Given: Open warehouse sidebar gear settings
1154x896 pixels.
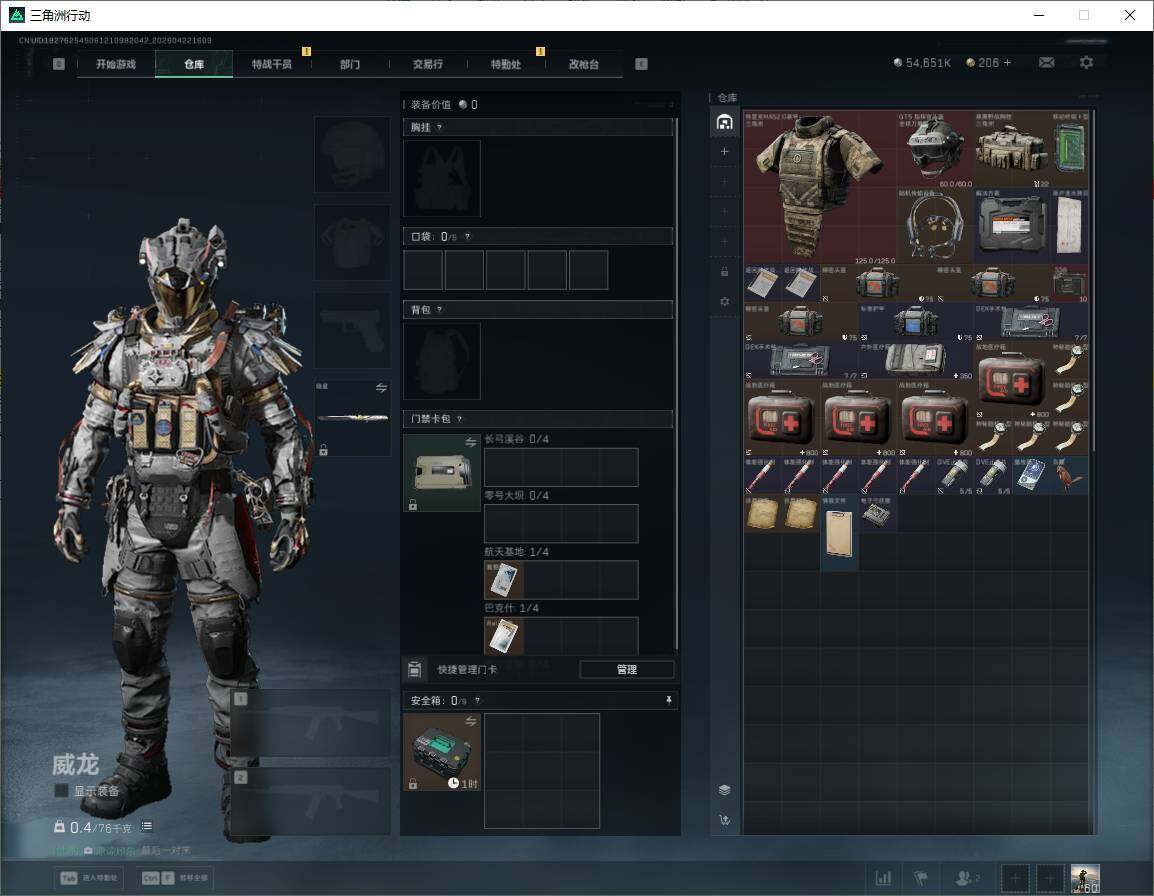Looking at the screenshot, I should tap(724, 302).
